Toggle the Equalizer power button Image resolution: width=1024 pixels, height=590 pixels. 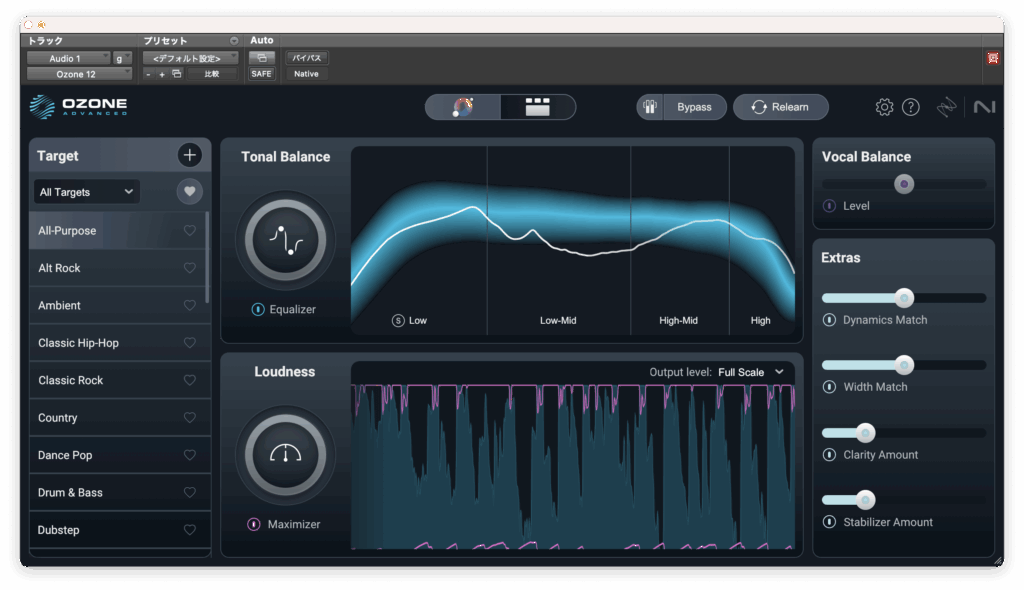point(258,310)
